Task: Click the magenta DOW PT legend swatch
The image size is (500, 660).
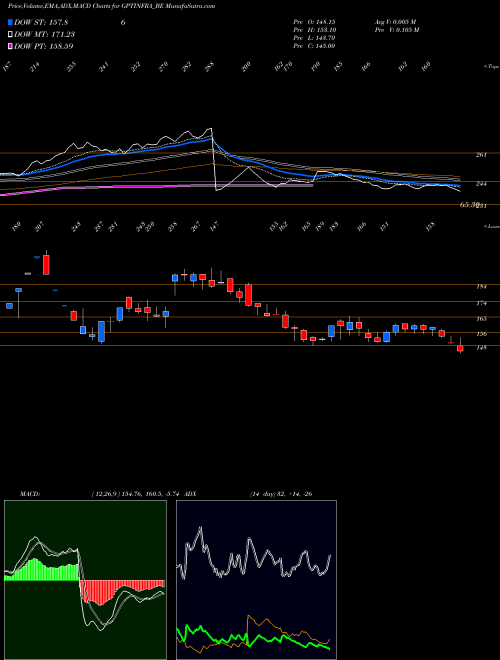Action: click(10, 46)
